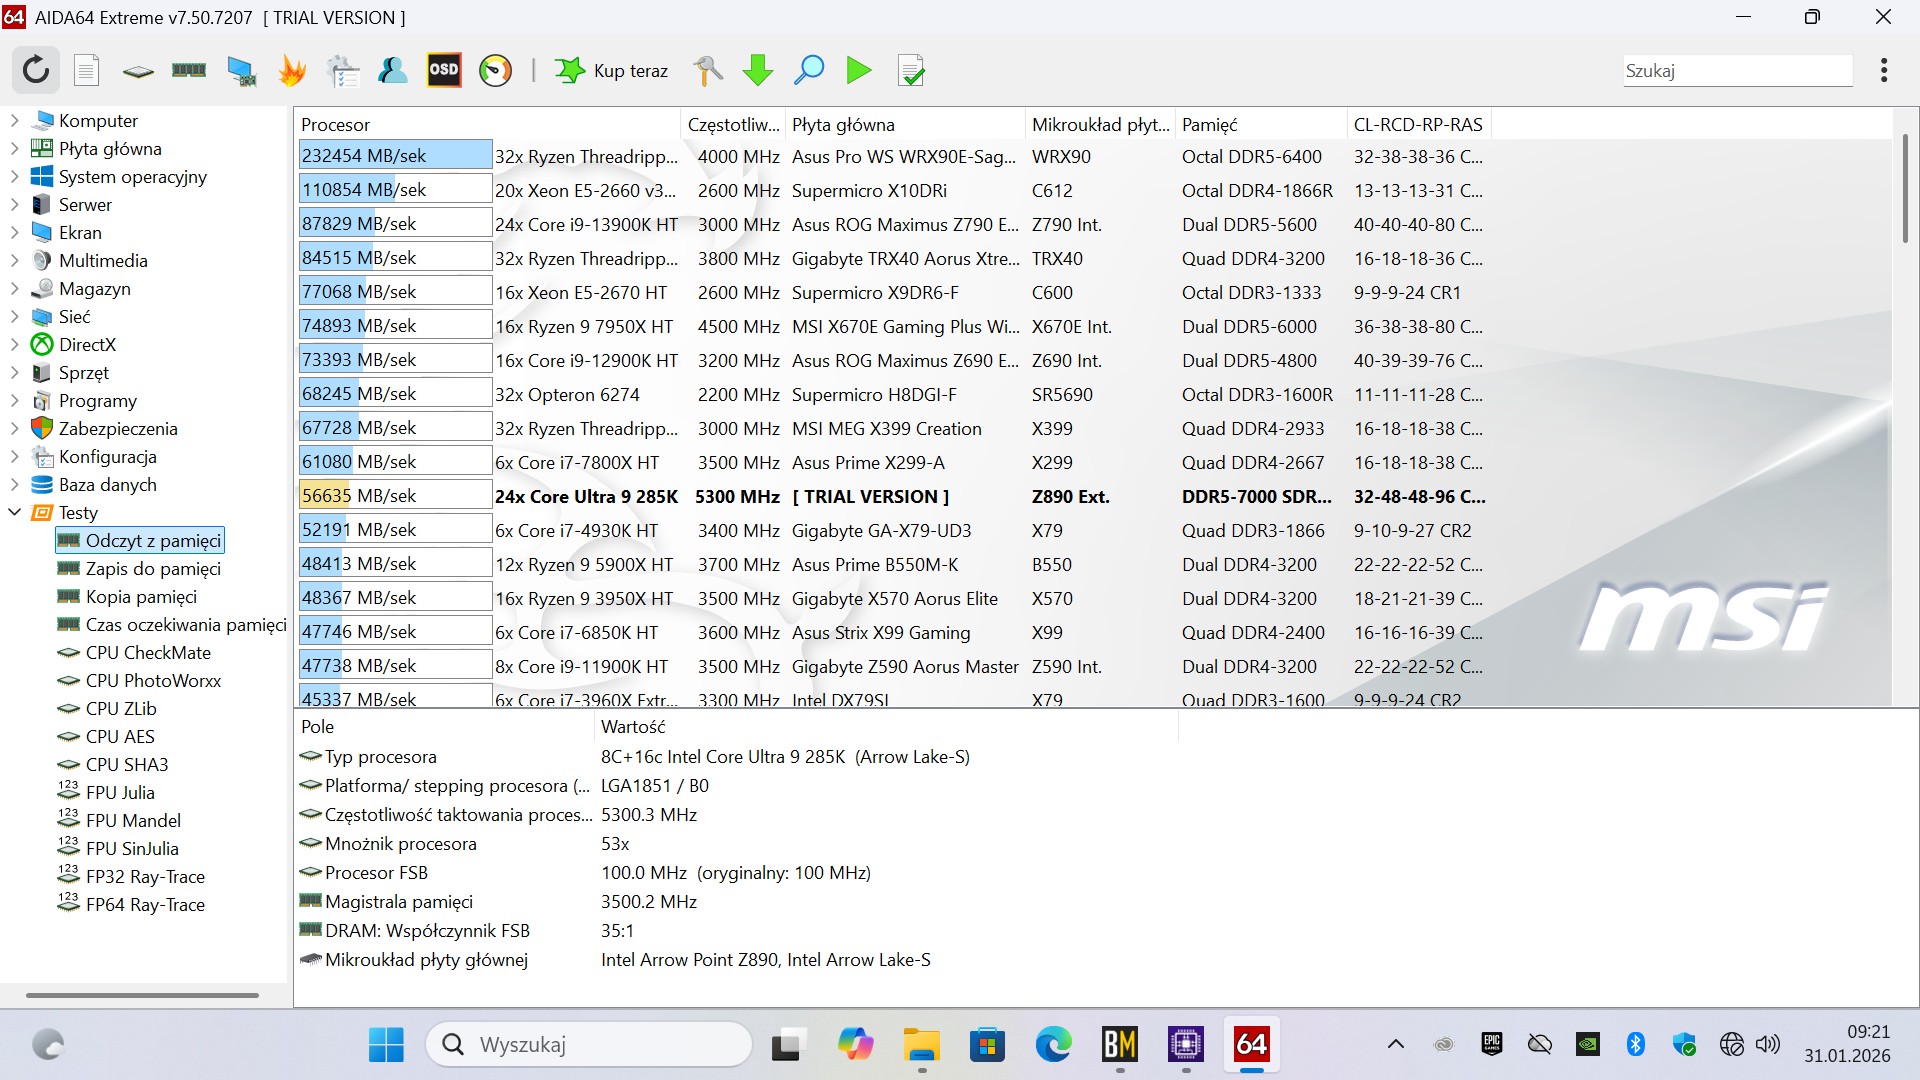The width and height of the screenshot is (1920, 1080).
Task: Open the OSD panel icon
Action: (444, 70)
